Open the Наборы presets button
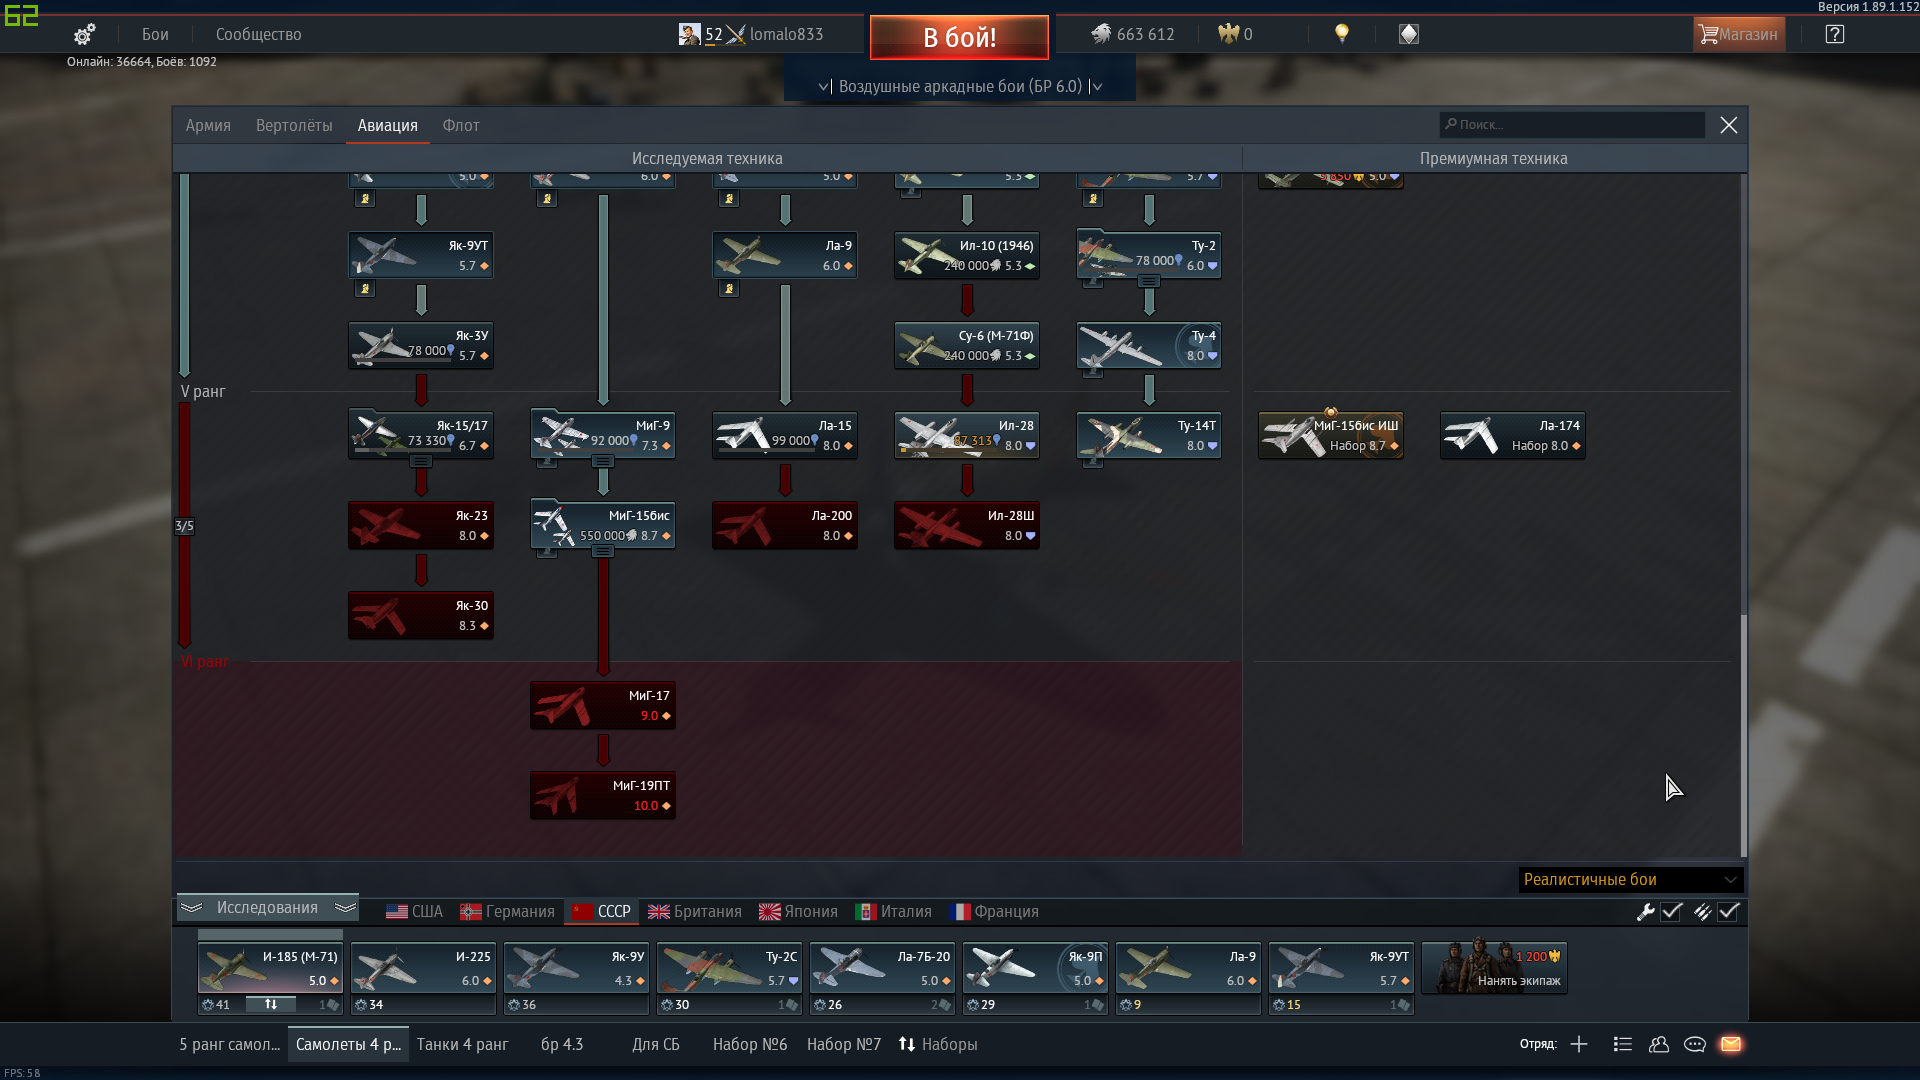 pyautogui.click(x=938, y=1044)
